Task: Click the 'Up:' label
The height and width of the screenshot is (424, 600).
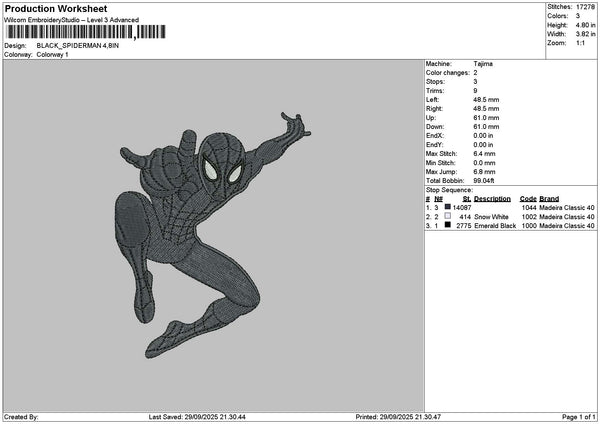Action: (x=431, y=118)
